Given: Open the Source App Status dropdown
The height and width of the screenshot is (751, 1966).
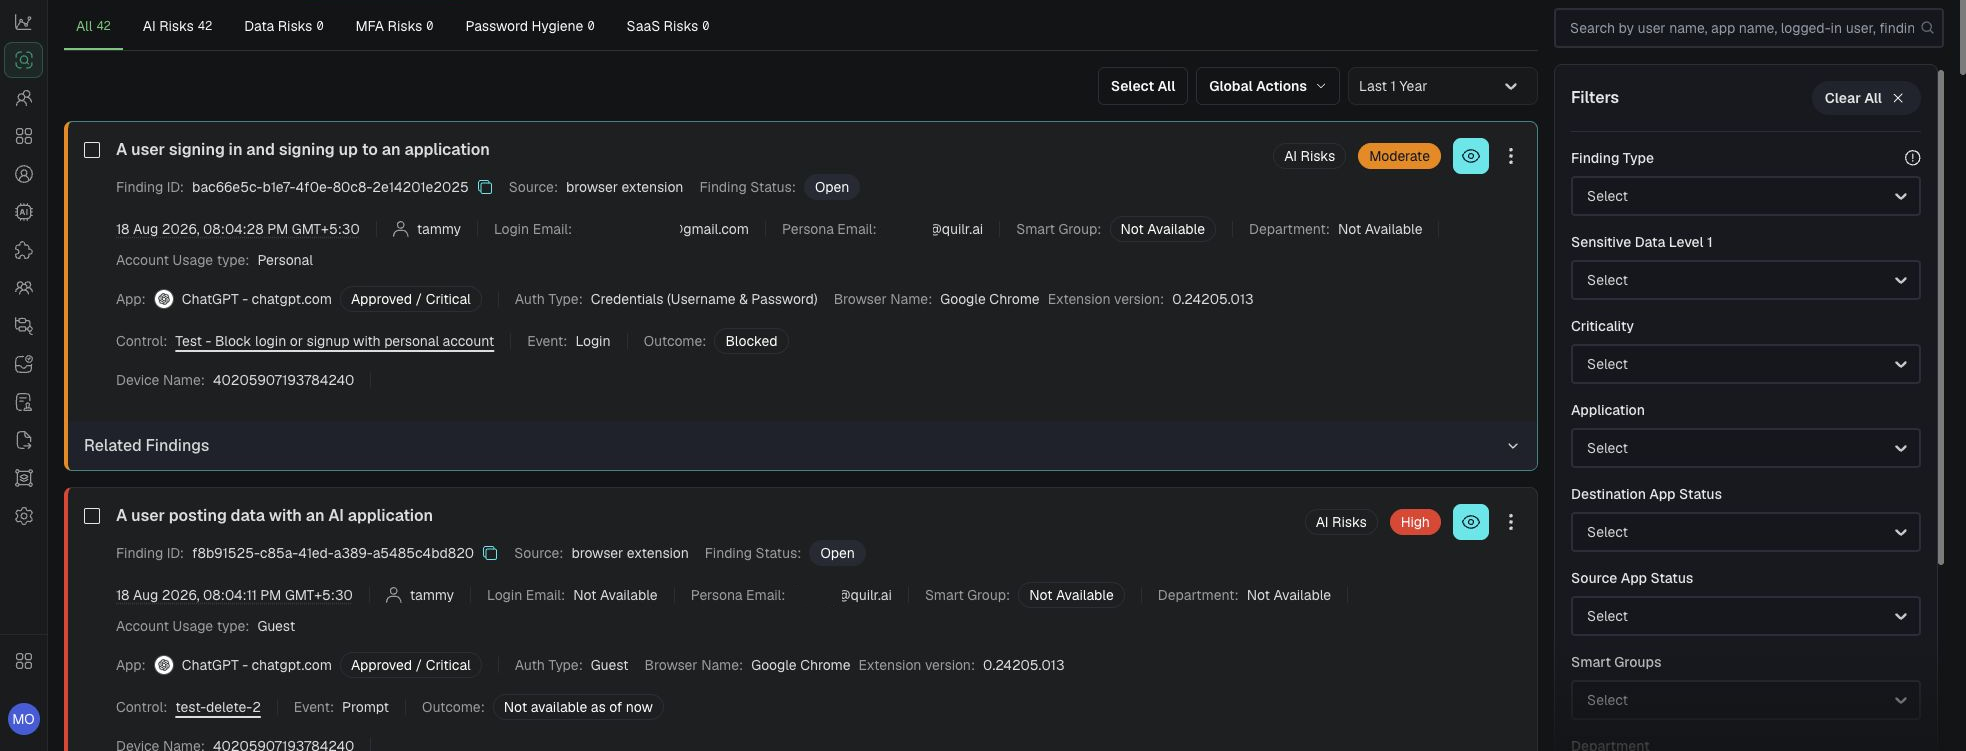Looking at the screenshot, I should pyautogui.click(x=1745, y=616).
